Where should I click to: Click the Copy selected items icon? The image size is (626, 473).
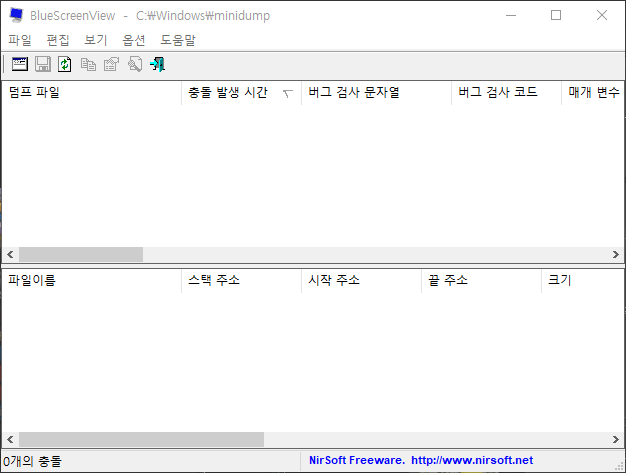pos(89,64)
